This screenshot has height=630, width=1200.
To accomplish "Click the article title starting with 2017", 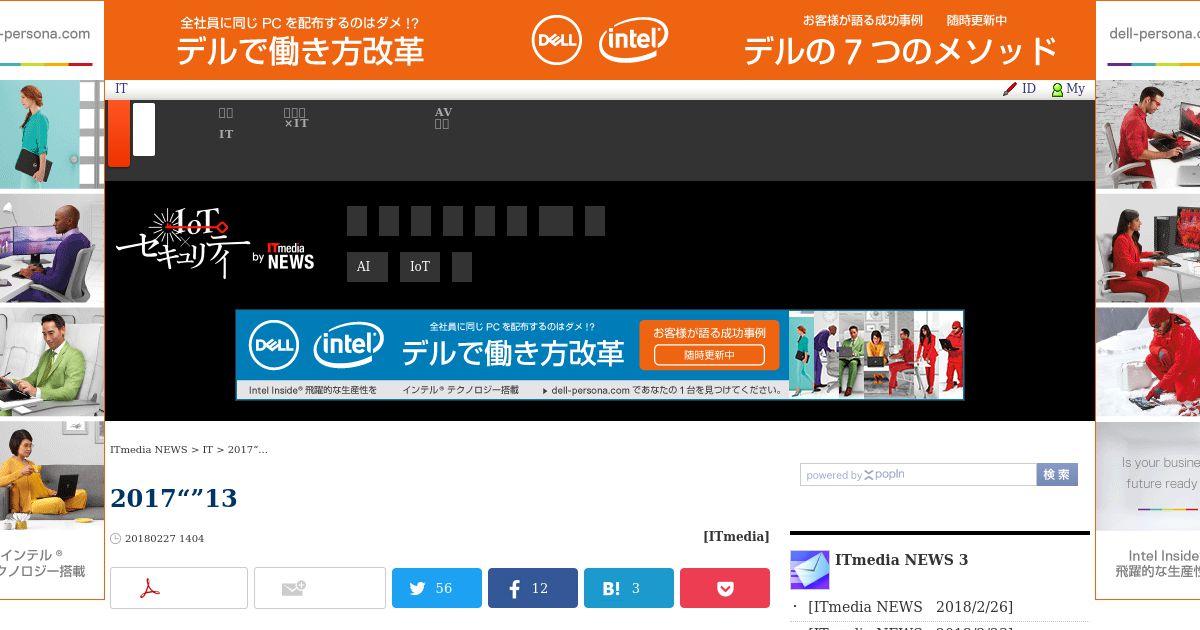I will click(x=173, y=498).
